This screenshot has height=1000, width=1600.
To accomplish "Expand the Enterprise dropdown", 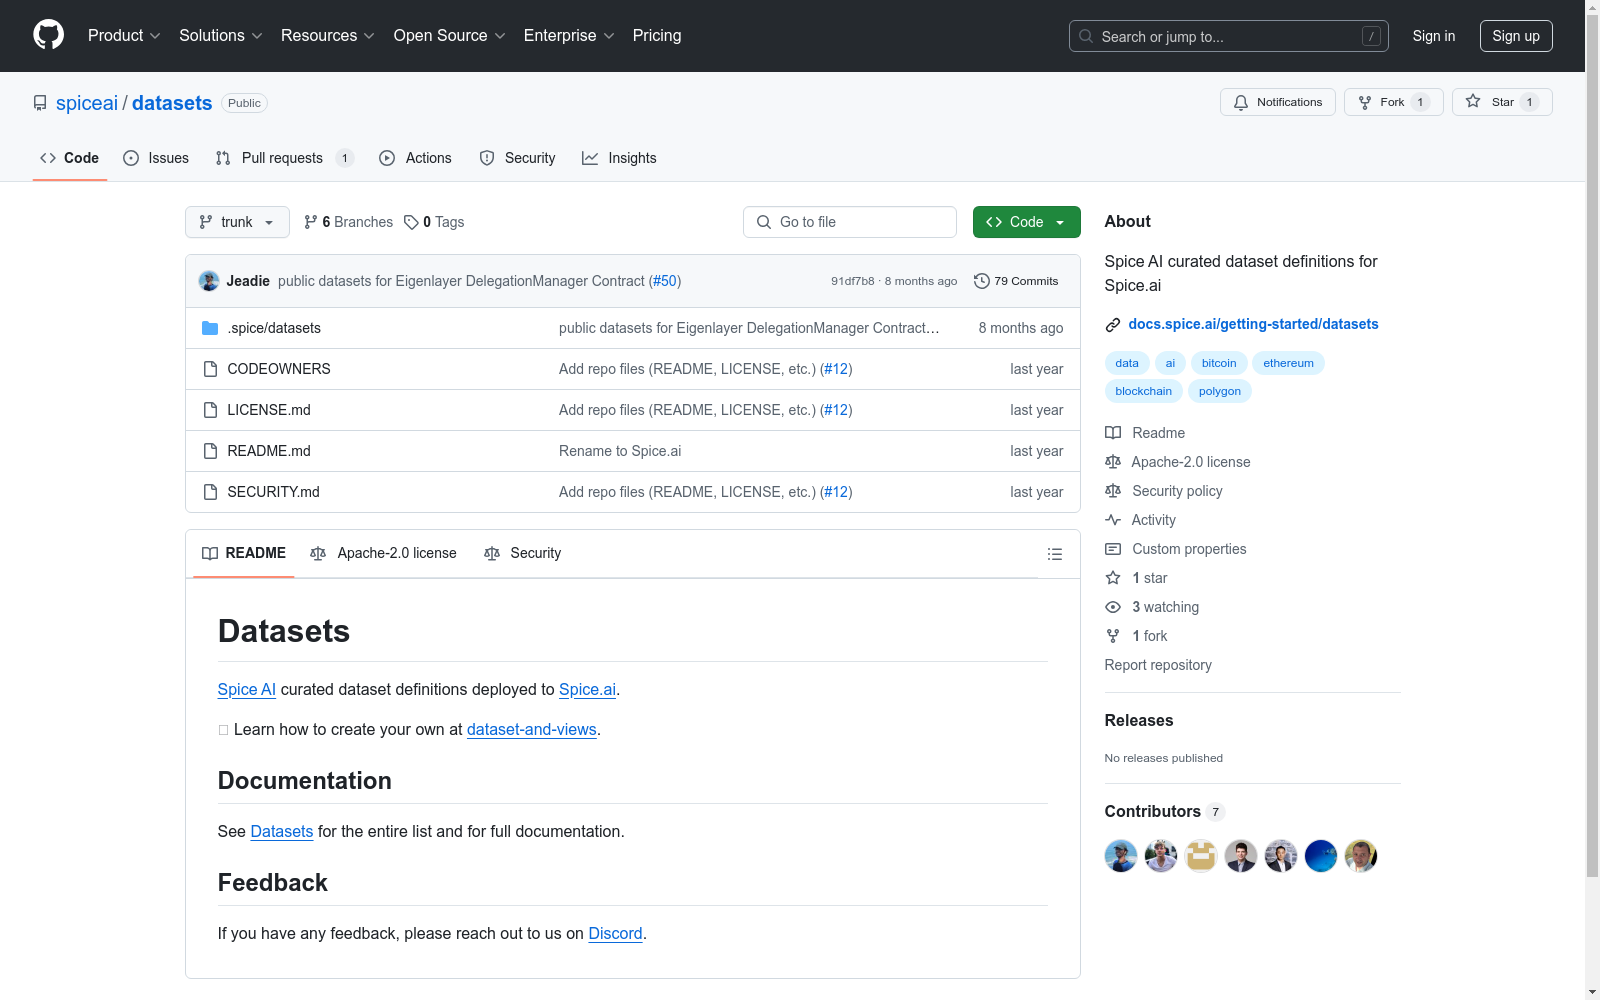I will (x=569, y=36).
